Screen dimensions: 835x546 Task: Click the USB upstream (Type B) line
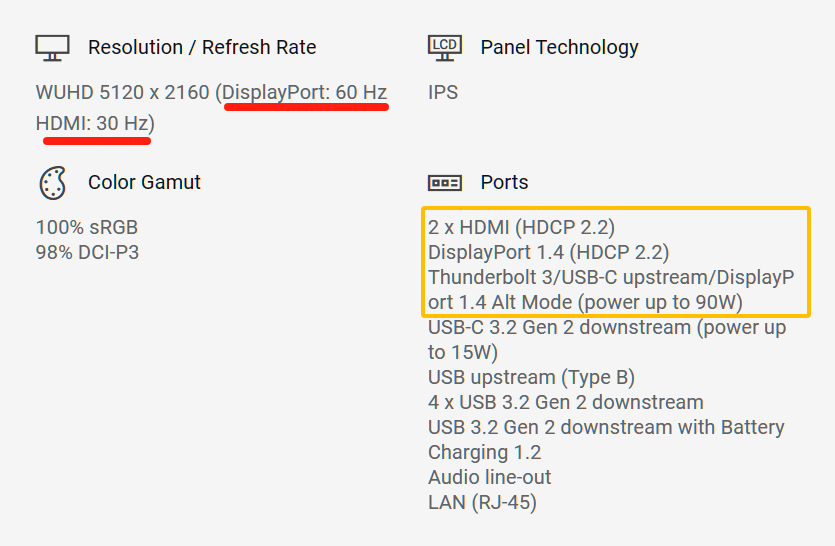pos(531,378)
